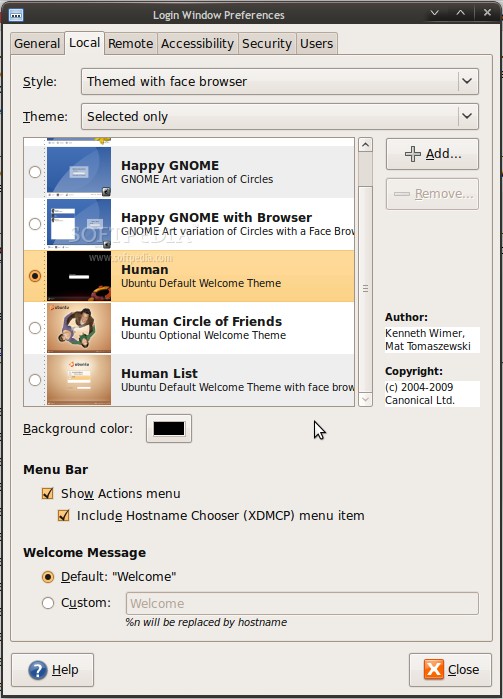Click the Custom welcome message text field
This screenshot has height=699, width=503.
tap(302, 604)
